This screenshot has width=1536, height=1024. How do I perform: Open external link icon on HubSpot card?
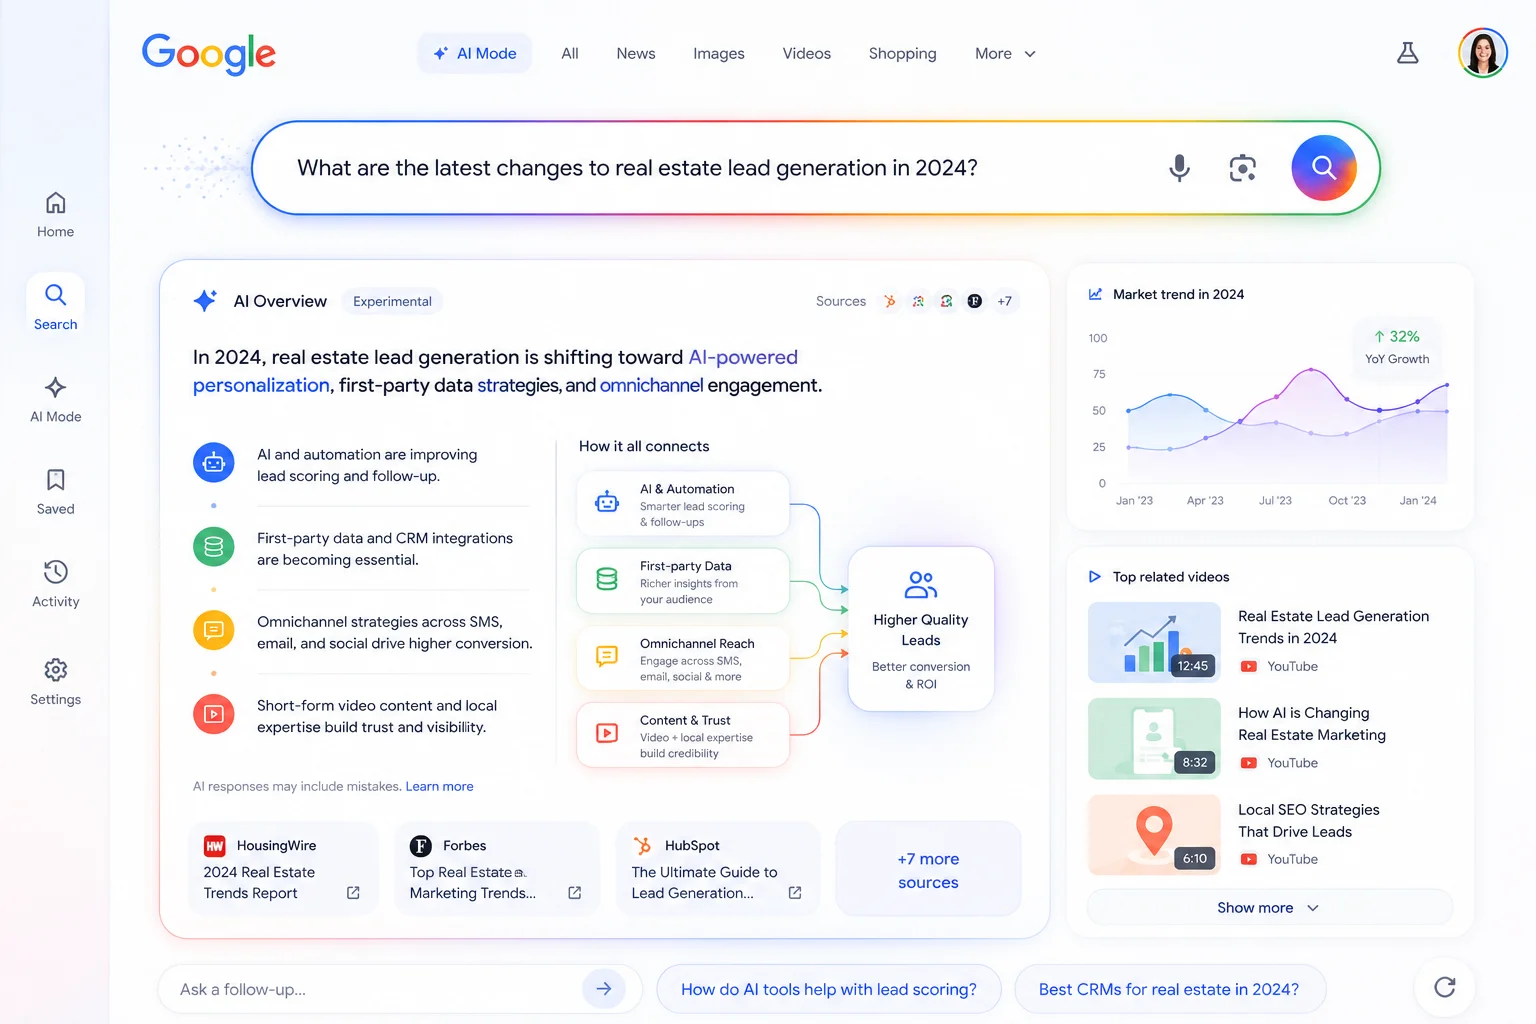(795, 893)
